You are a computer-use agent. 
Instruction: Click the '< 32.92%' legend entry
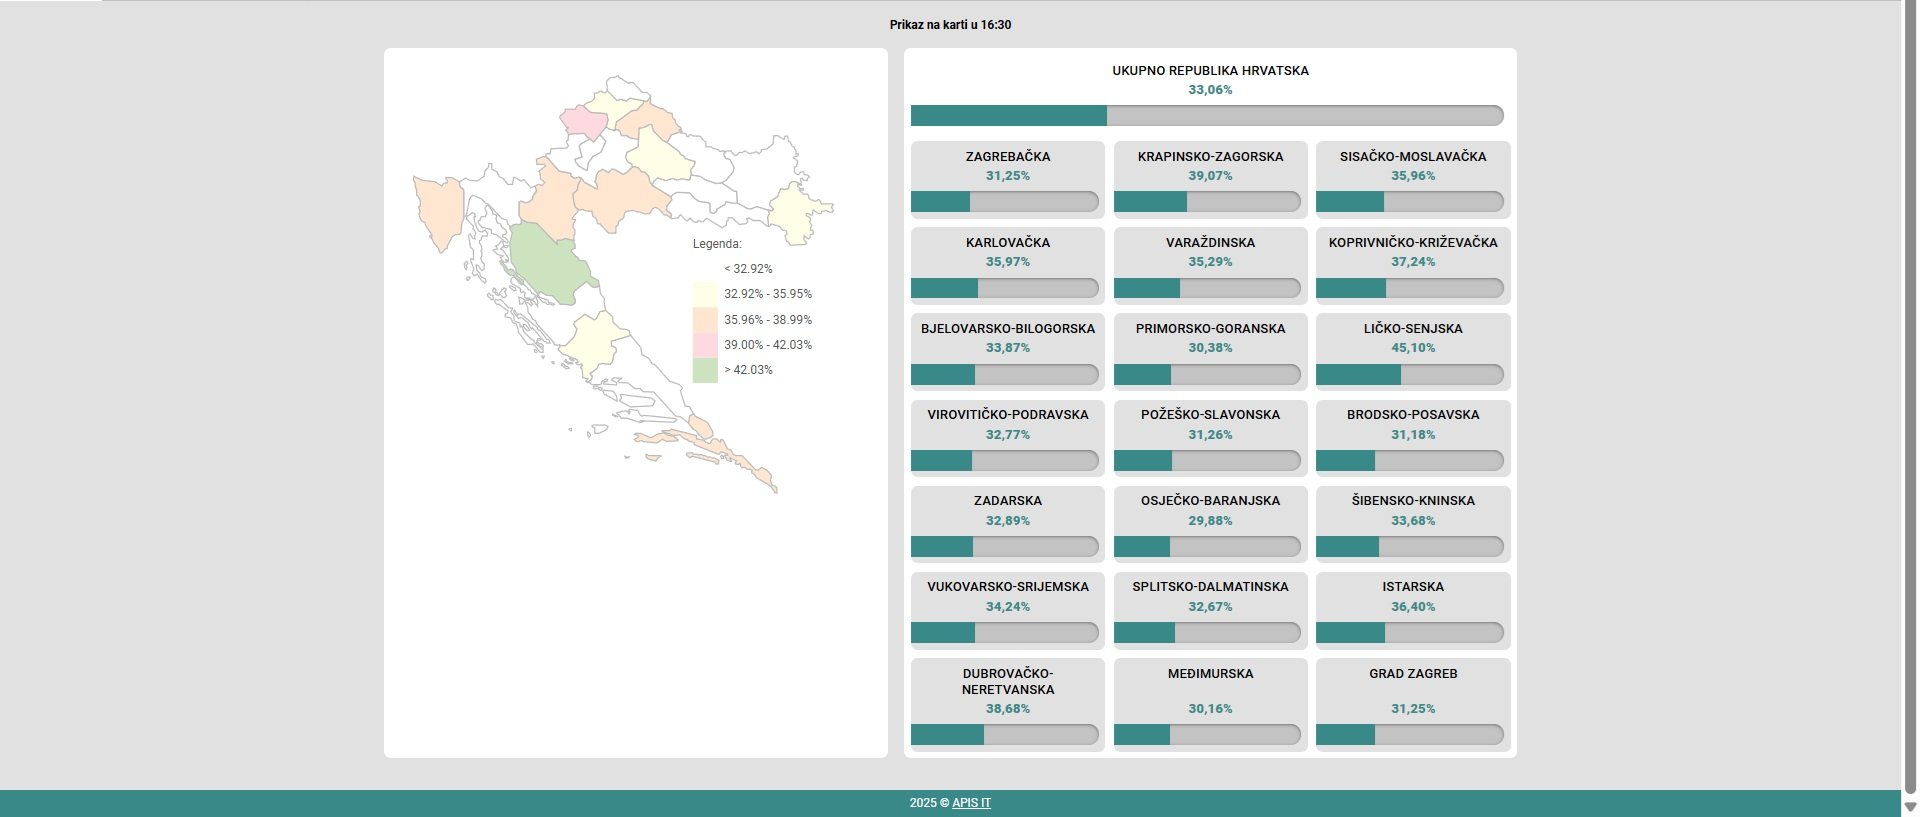[748, 269]
